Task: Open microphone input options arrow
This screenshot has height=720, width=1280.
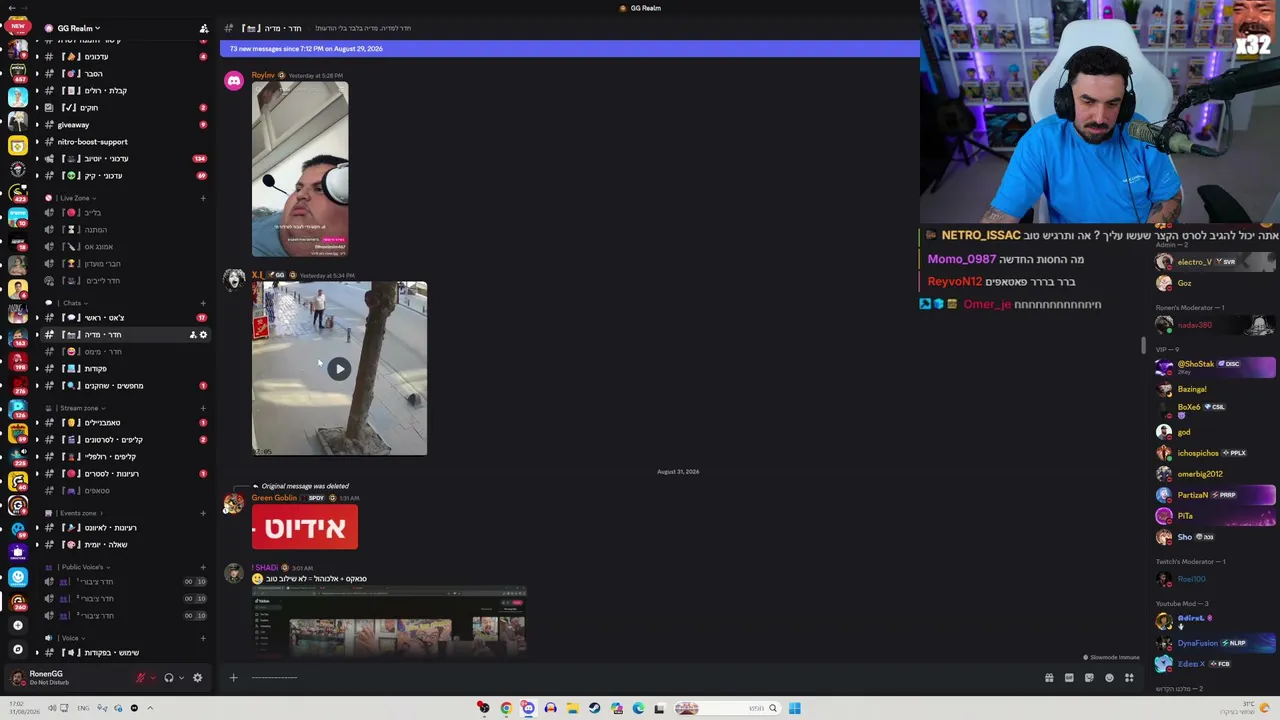Action: click(x=152, y=678)
